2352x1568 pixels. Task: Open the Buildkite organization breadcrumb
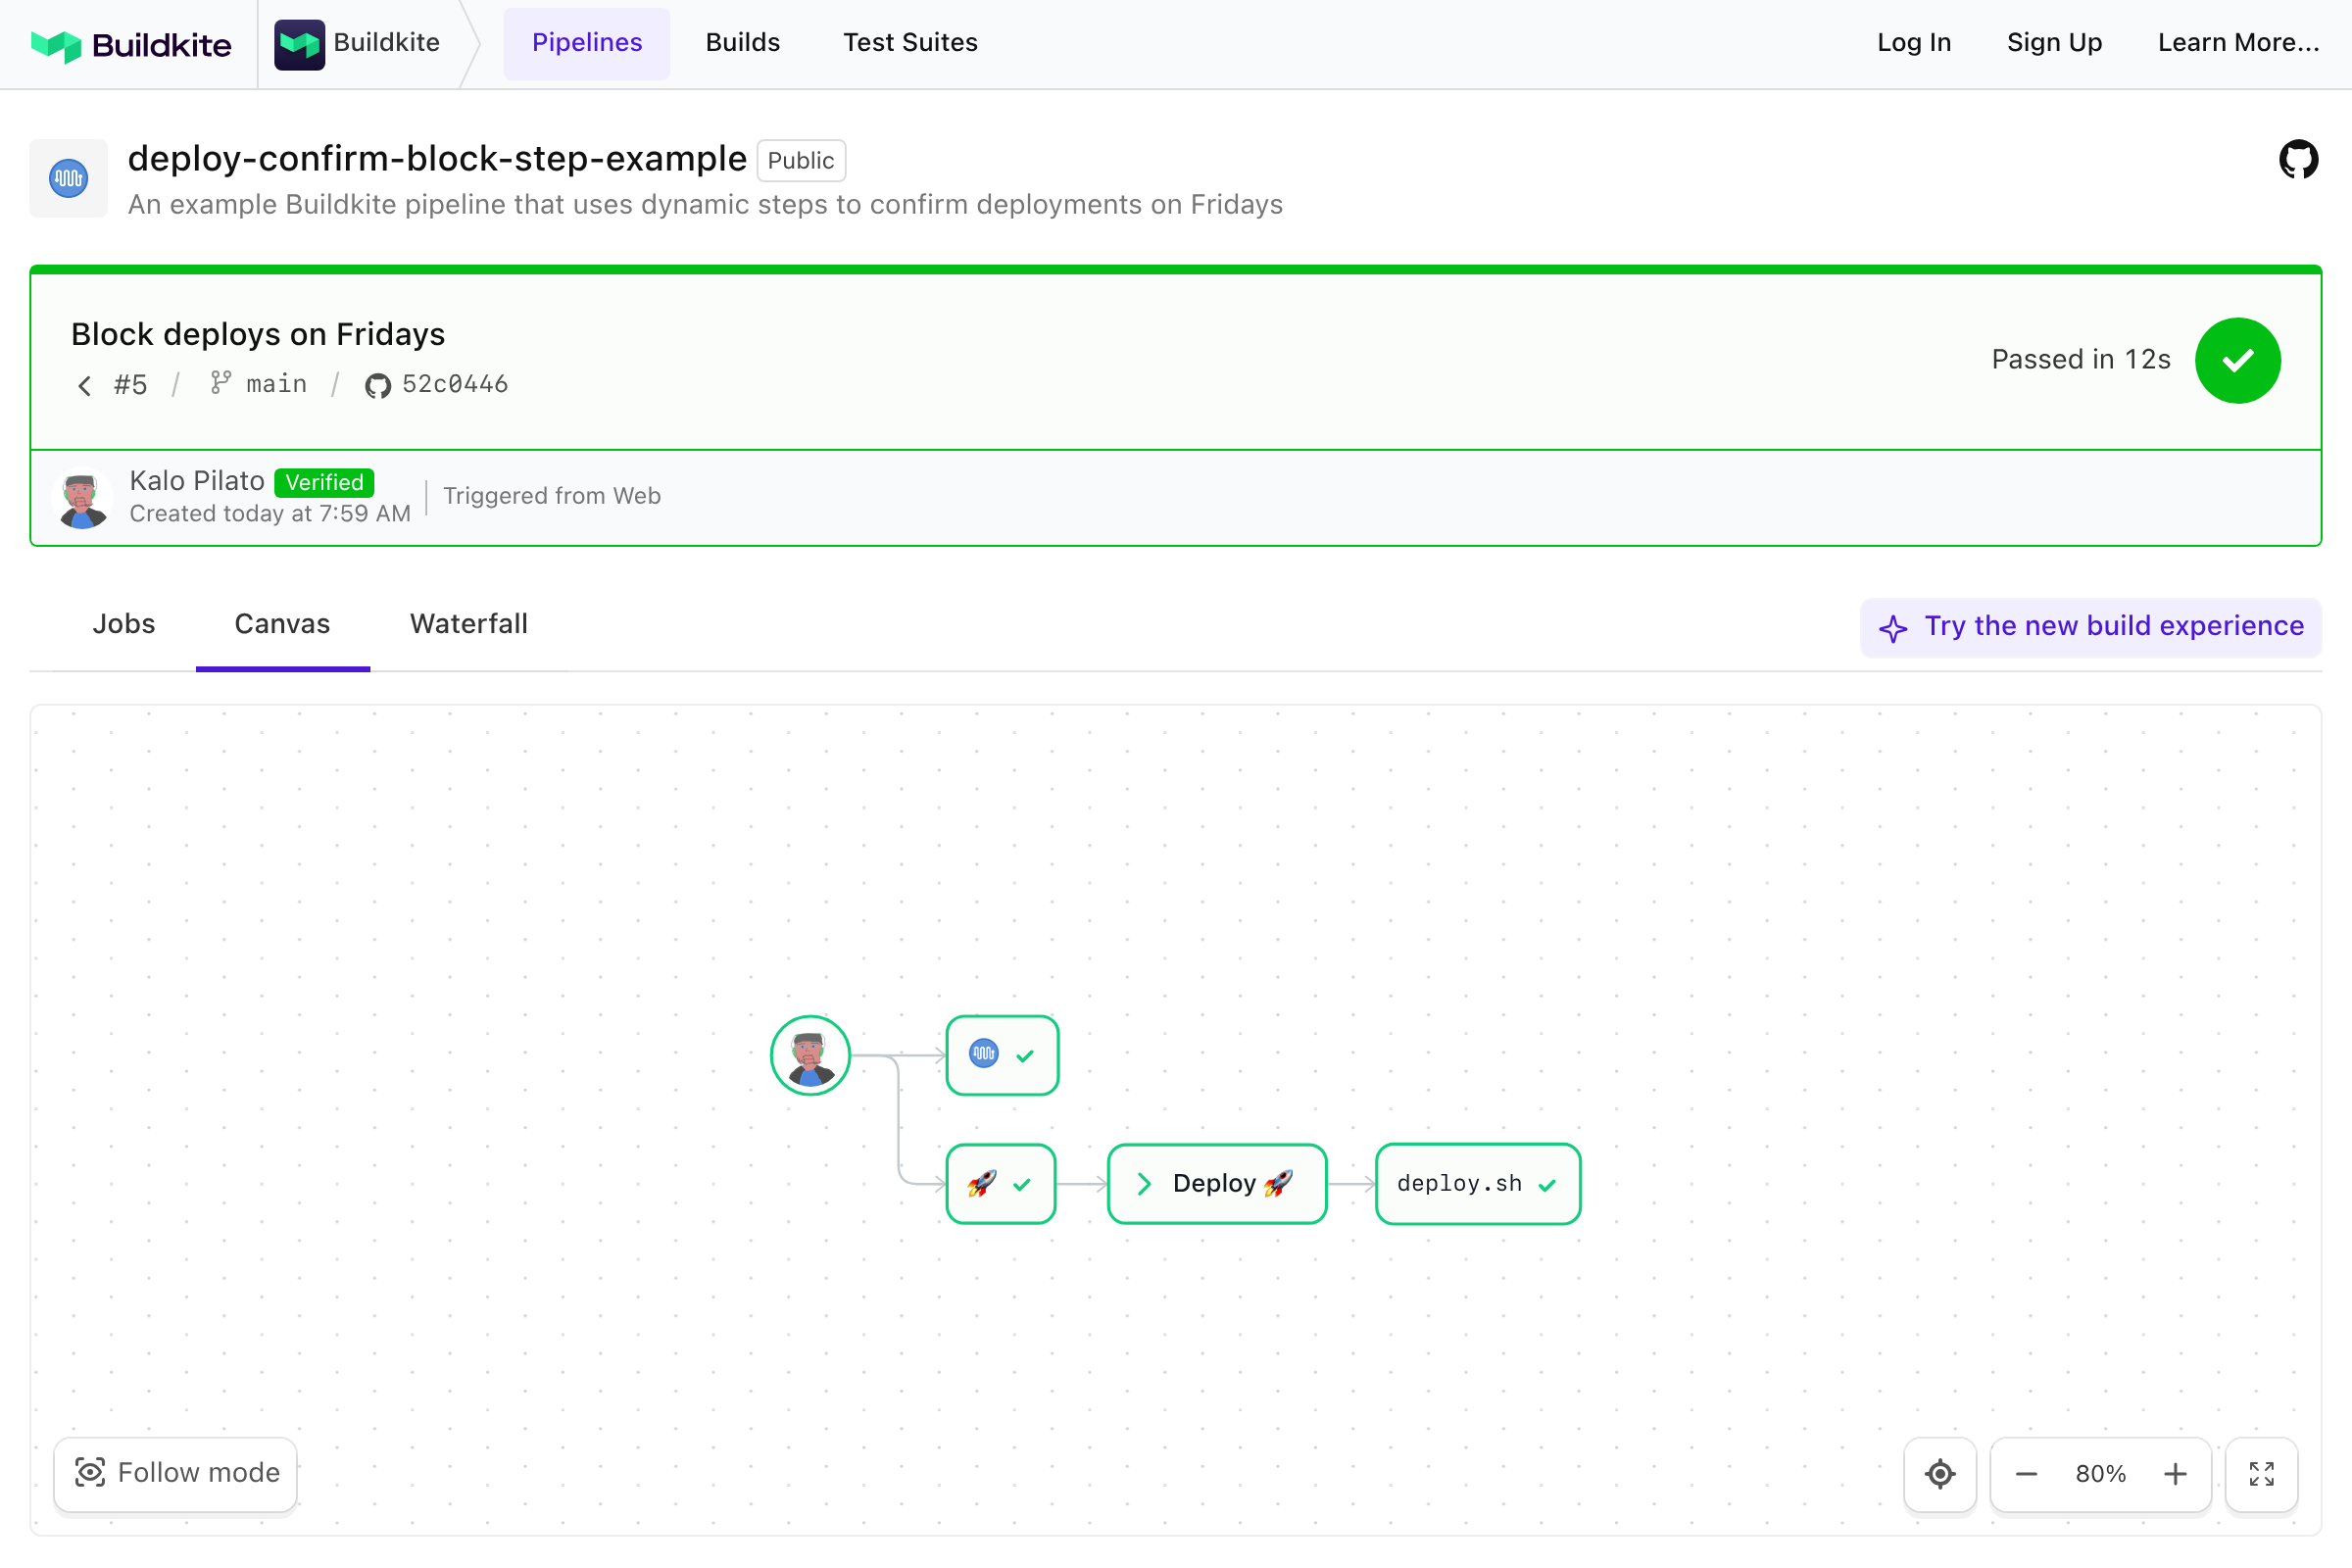358,44
